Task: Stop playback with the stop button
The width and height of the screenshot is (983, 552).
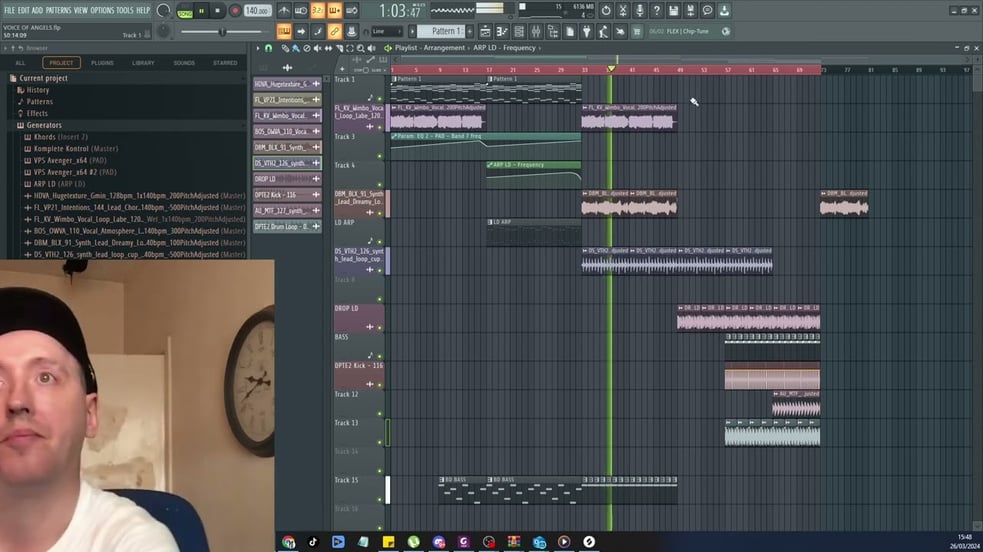Action: [x=218, y=11]
